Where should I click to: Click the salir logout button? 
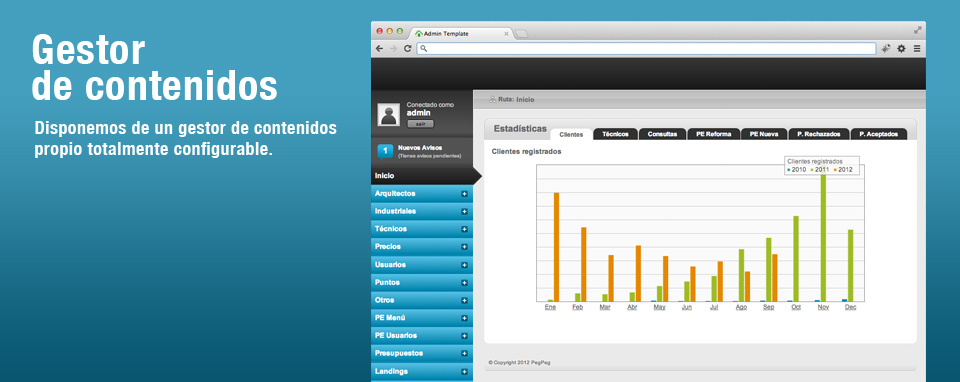420,124
